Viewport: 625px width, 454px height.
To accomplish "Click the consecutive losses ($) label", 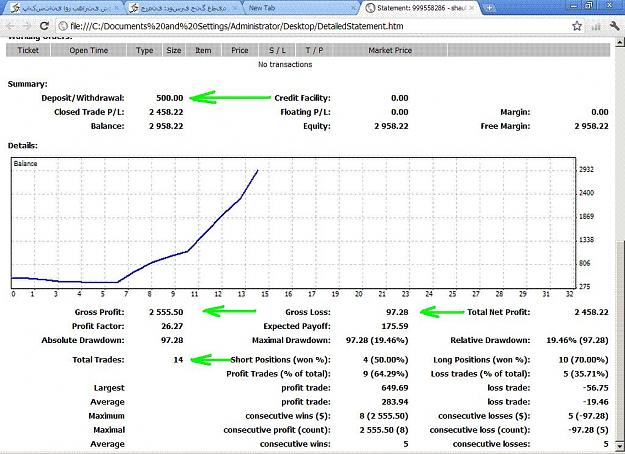I will pyautogui.click(x=484, y=416).
